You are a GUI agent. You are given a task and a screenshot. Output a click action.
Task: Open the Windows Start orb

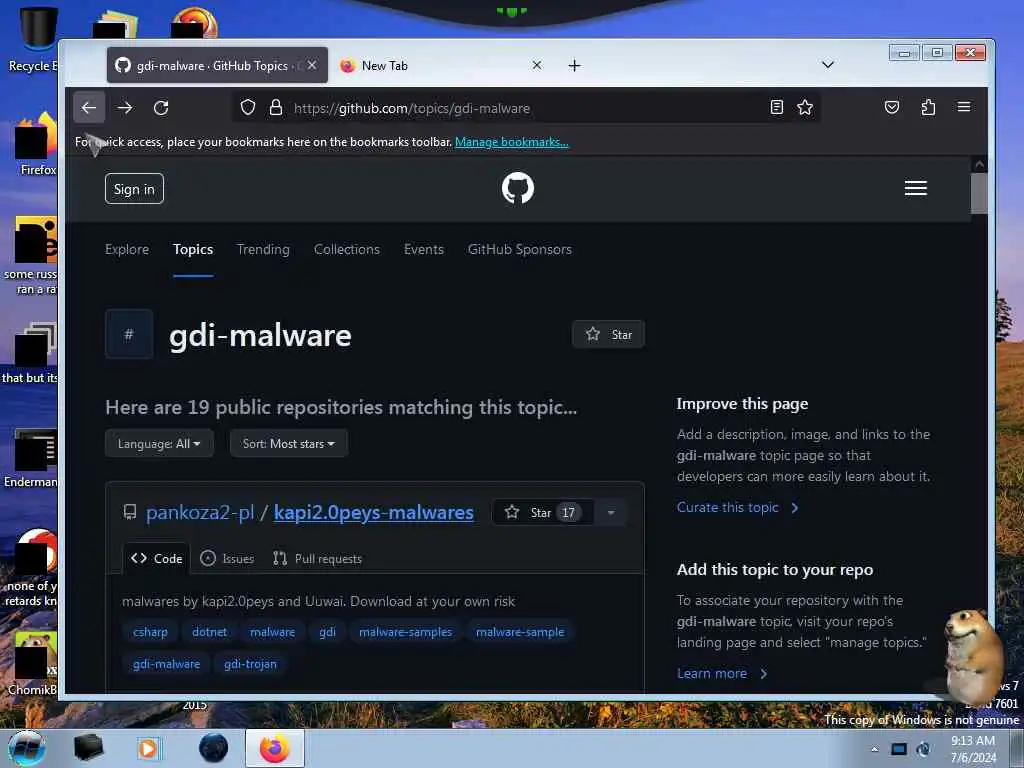click(27, 748)
